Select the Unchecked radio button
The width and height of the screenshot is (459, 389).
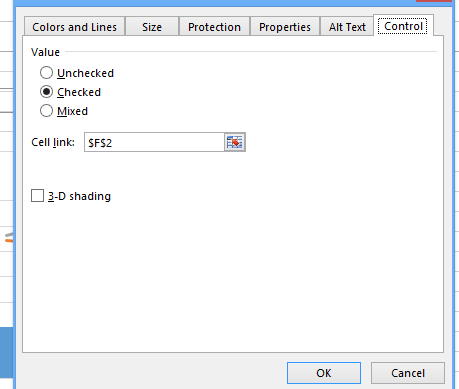tap(46, 73)
